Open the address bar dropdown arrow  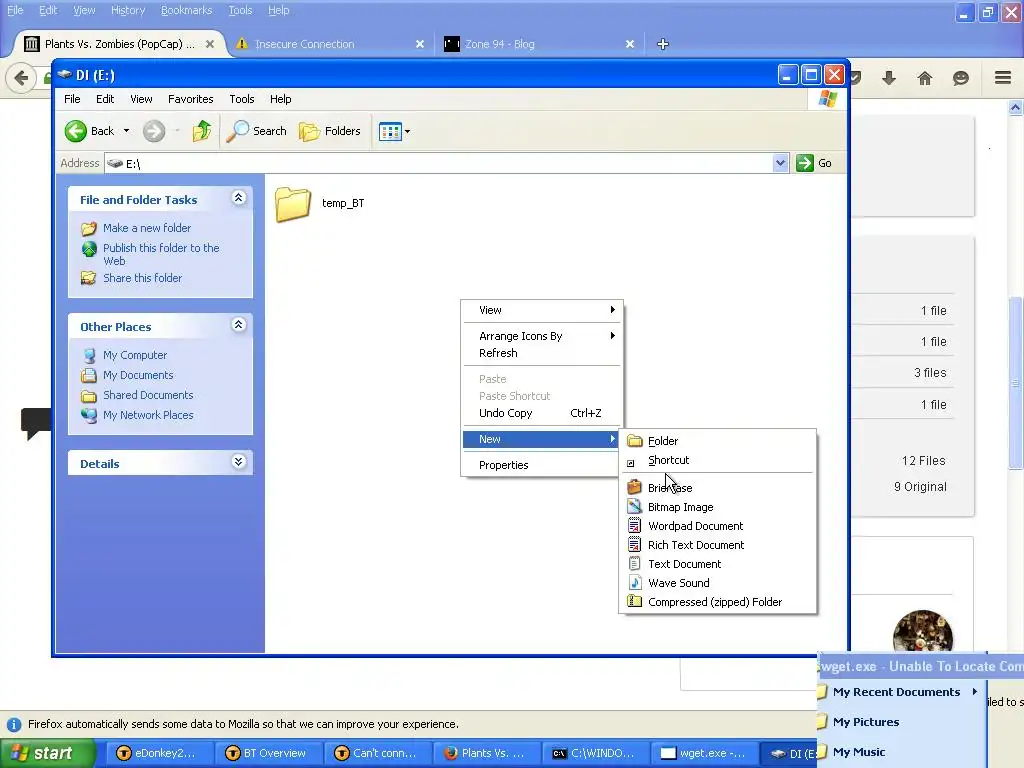tap(780, 163)
